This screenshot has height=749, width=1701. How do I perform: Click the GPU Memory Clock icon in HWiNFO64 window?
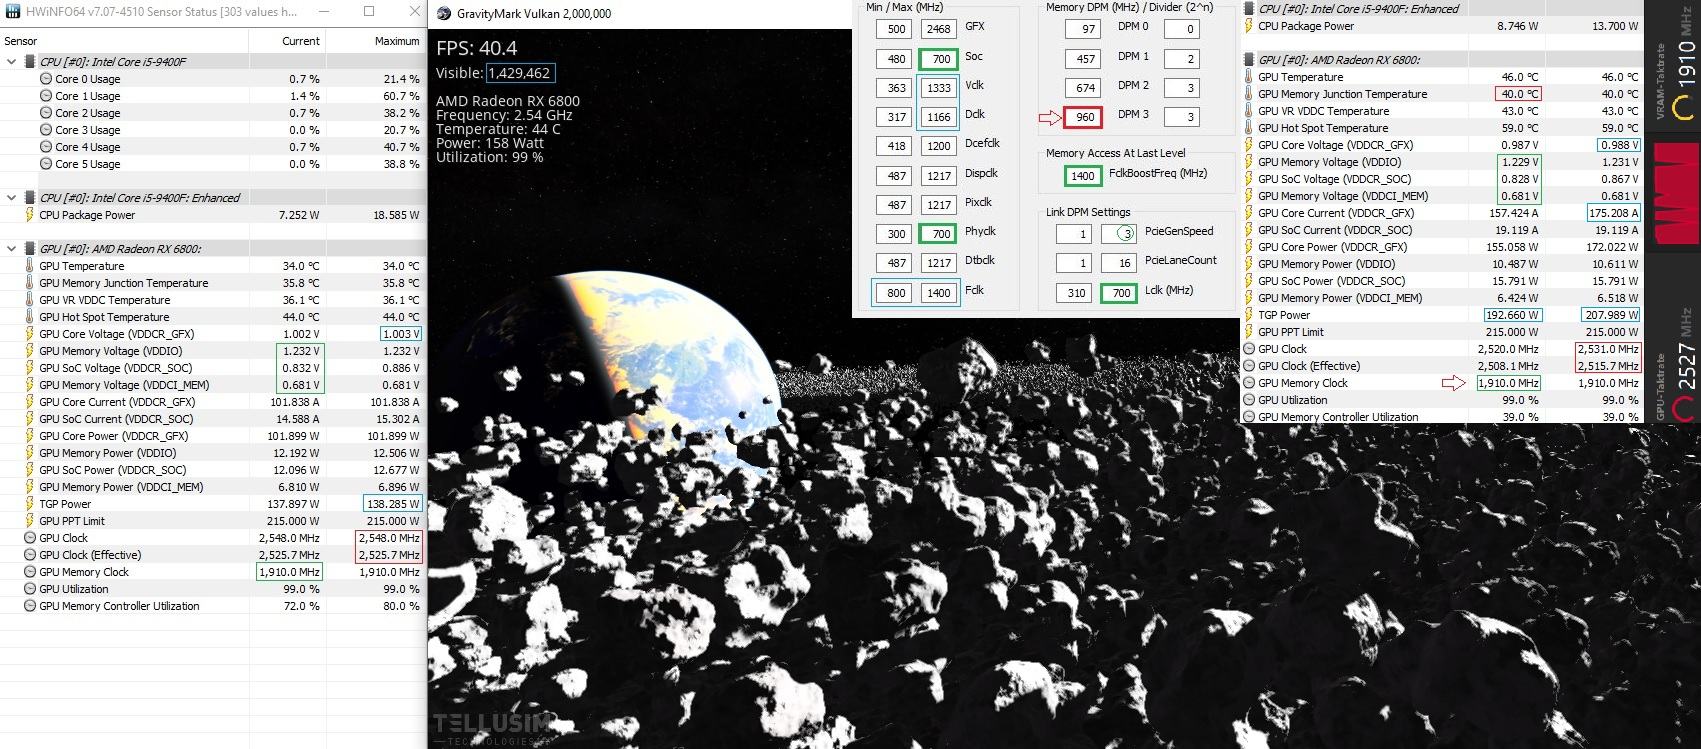[30, 572]
